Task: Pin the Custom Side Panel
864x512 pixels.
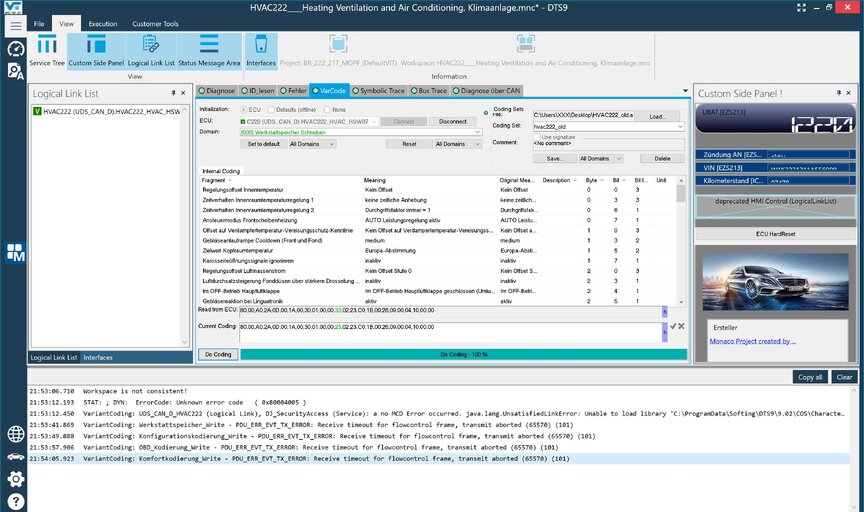Action: click(x=839, y=93)
